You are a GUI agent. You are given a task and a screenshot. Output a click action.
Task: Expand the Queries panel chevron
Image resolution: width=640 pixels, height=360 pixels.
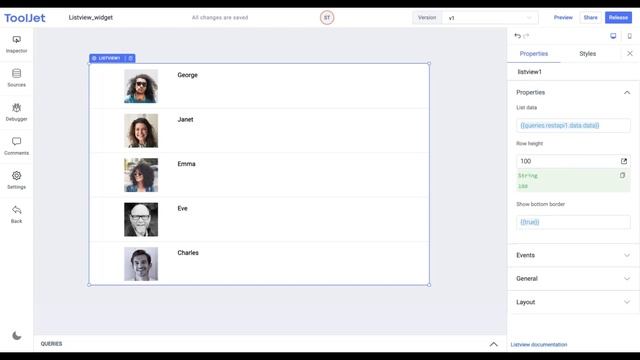493,344
